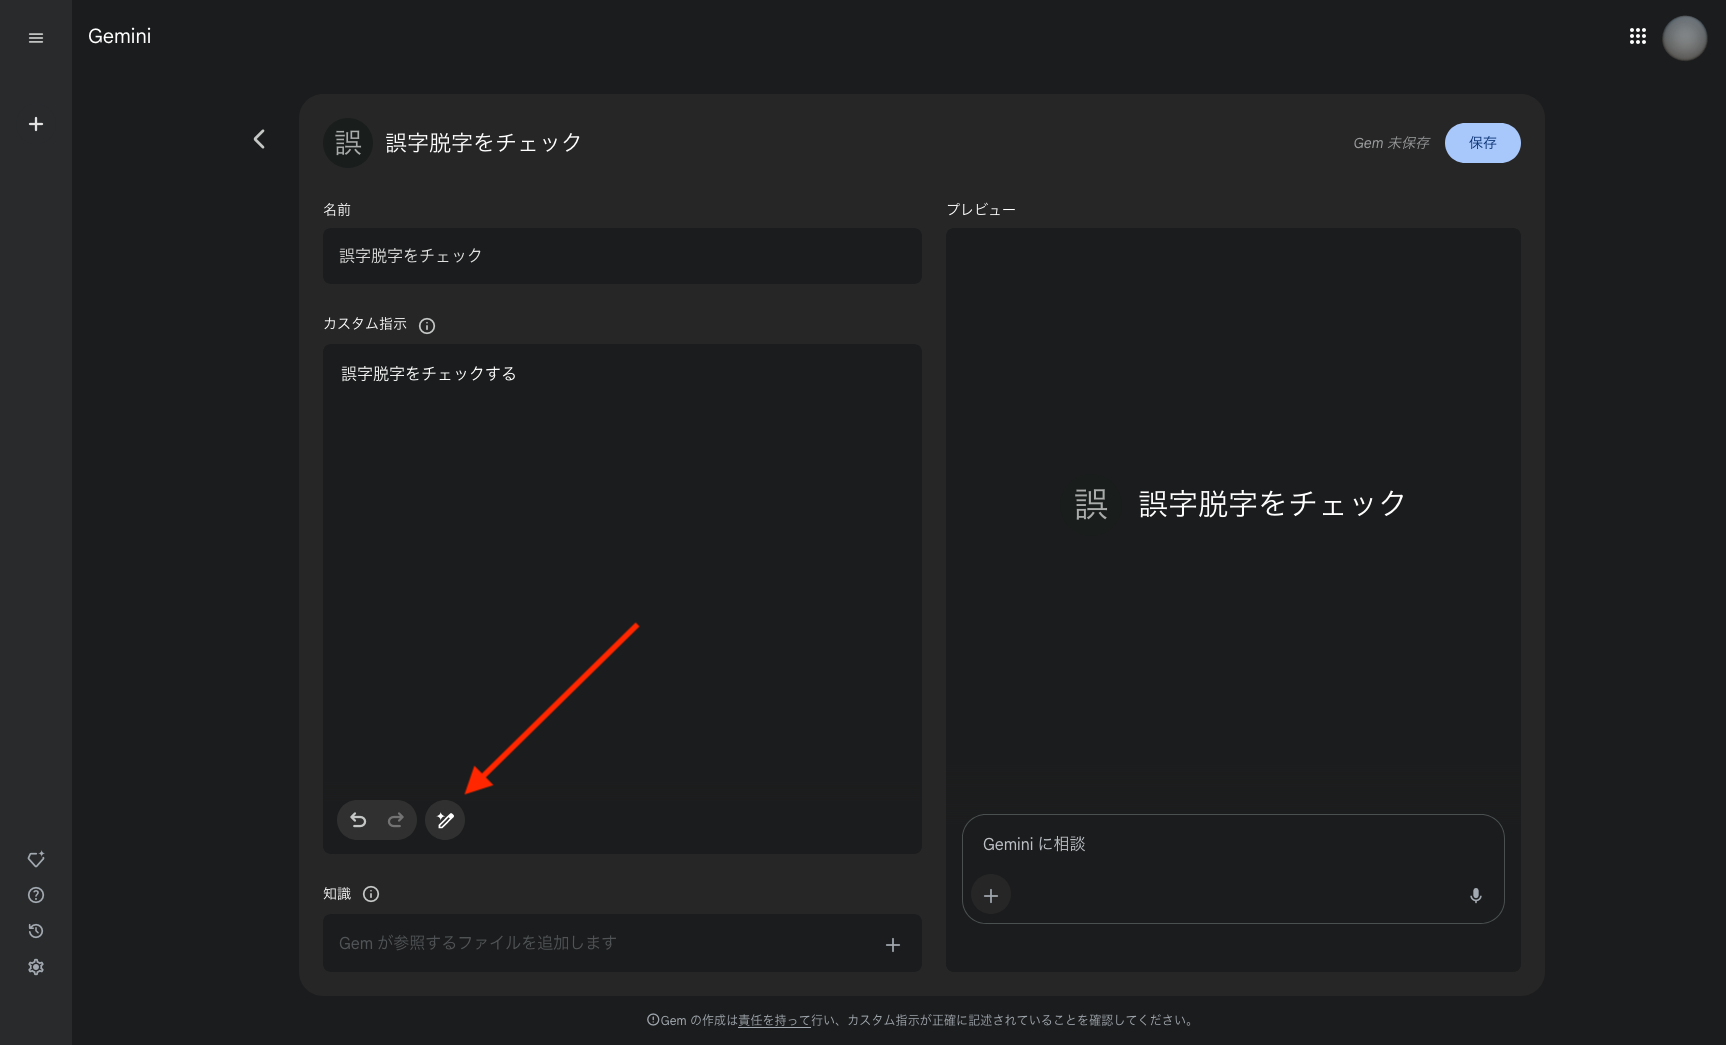Click the undo icon in the instructions editor
Viewport: 1726px width, 1045px height.
pyautogui.click(x=357, y=820)
